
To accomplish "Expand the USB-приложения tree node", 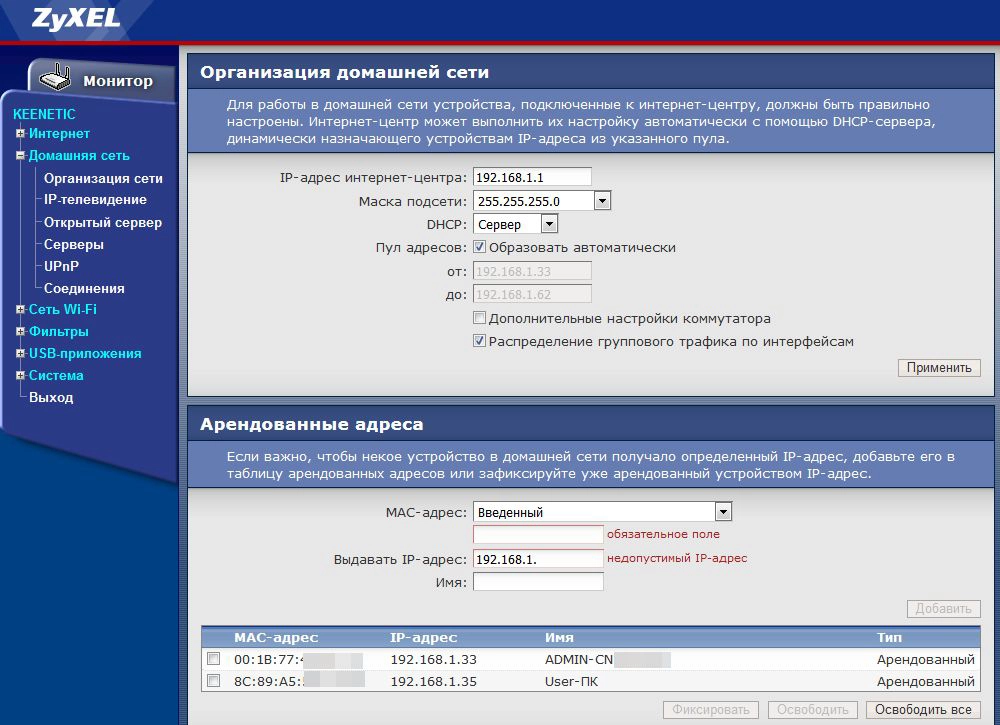I will pyautogui.click(x=20, y=353).
